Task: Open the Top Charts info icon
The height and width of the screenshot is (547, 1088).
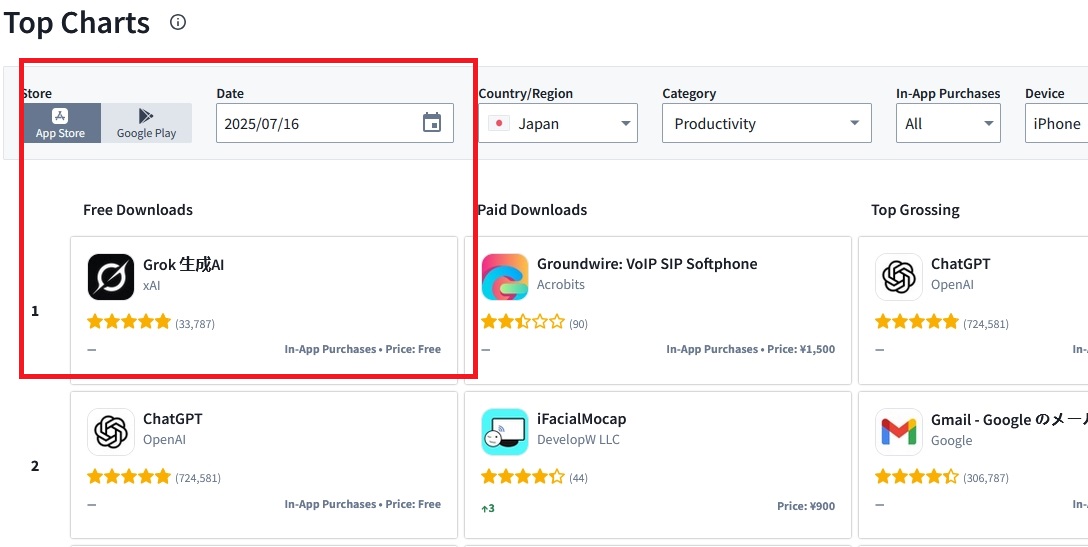Action: pos(178,22)
